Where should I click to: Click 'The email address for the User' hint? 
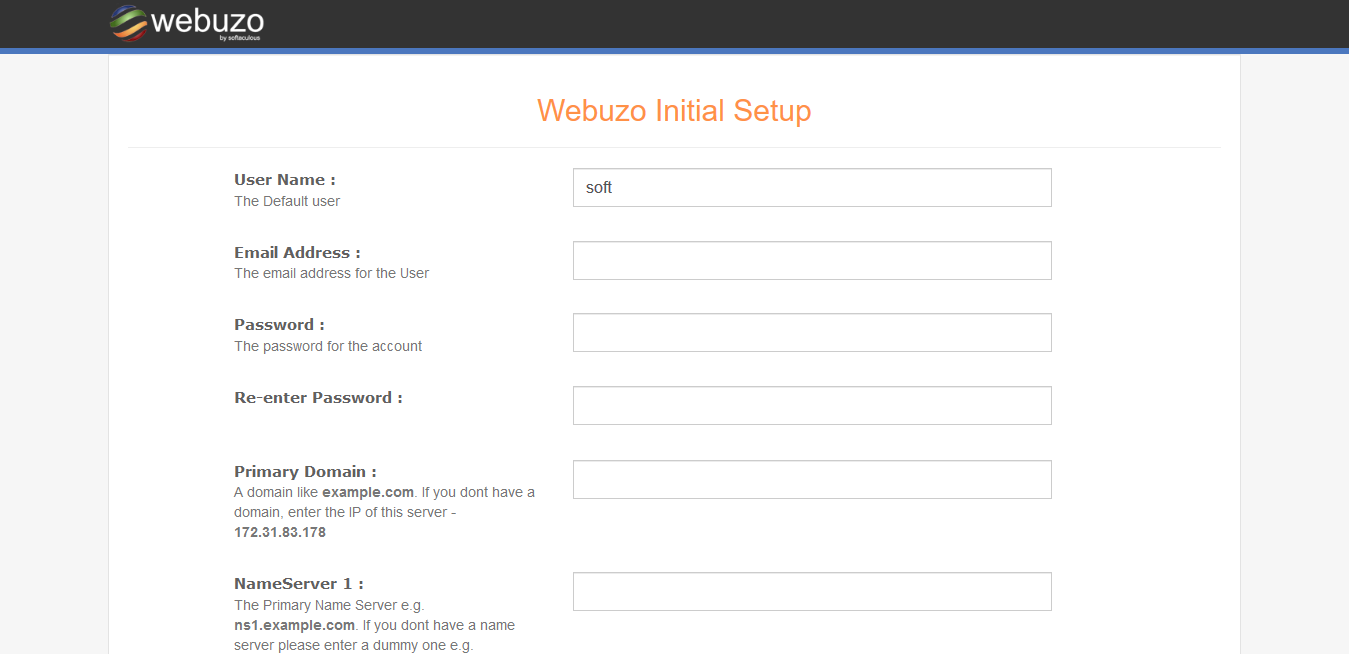pyautogui.click(x=332, y=273)
